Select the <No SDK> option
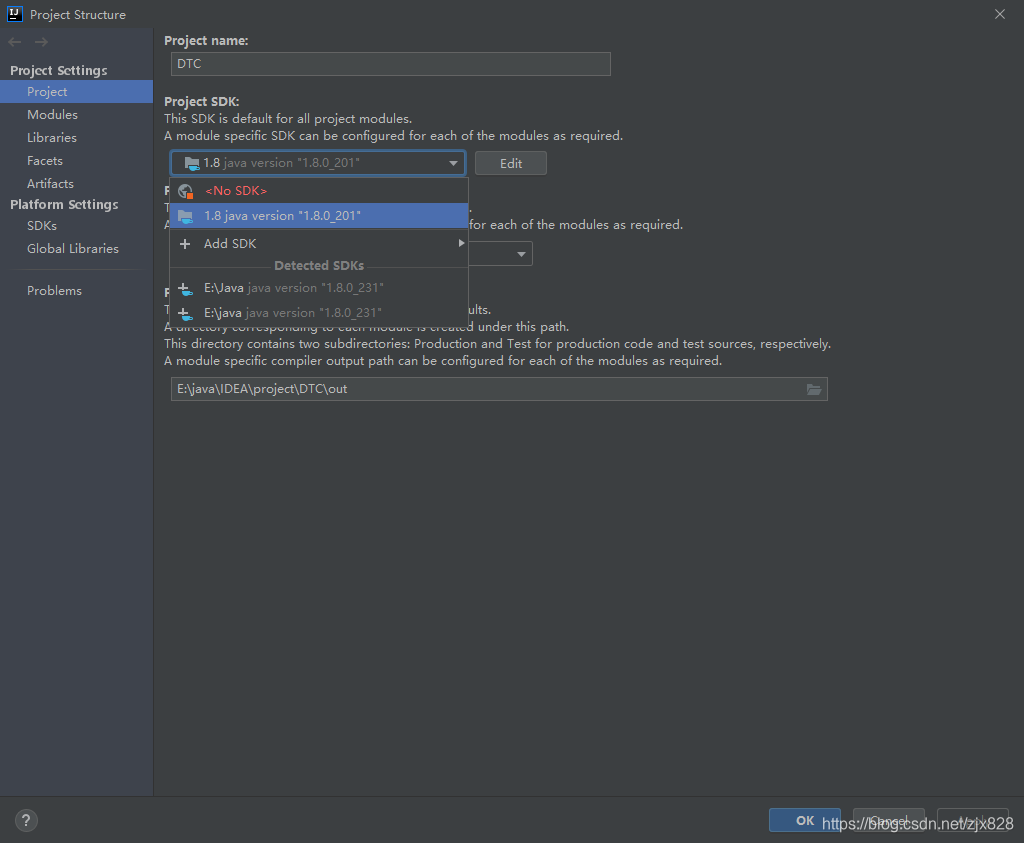The image size is (1024, 843). (x=319, y=191)
